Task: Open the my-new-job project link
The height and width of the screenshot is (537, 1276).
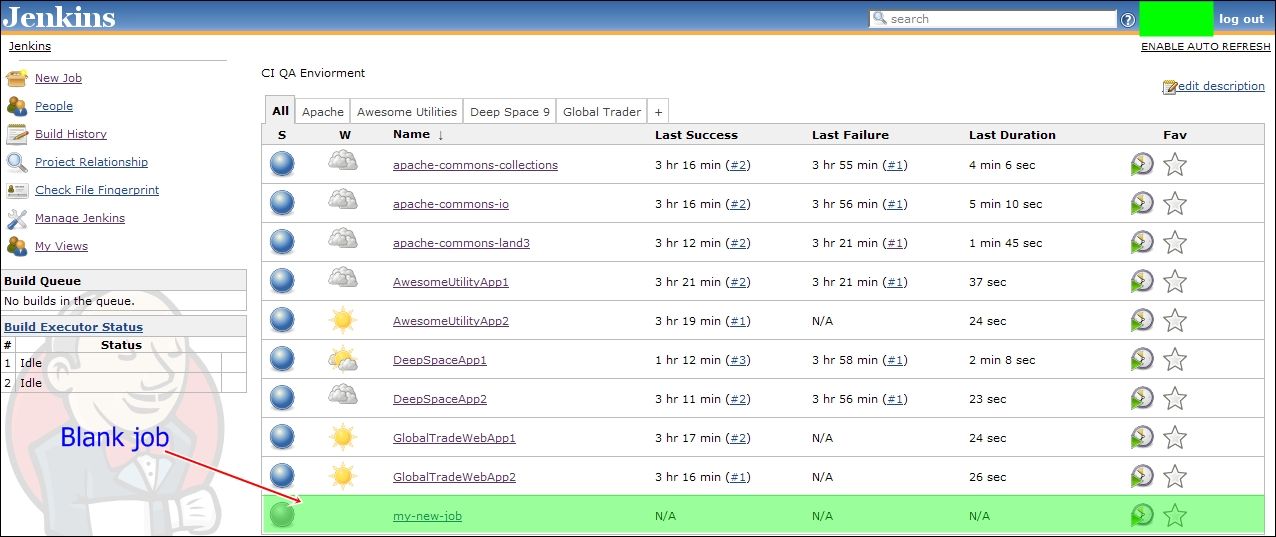Action: pyautogui.click(x=427, y=516)
